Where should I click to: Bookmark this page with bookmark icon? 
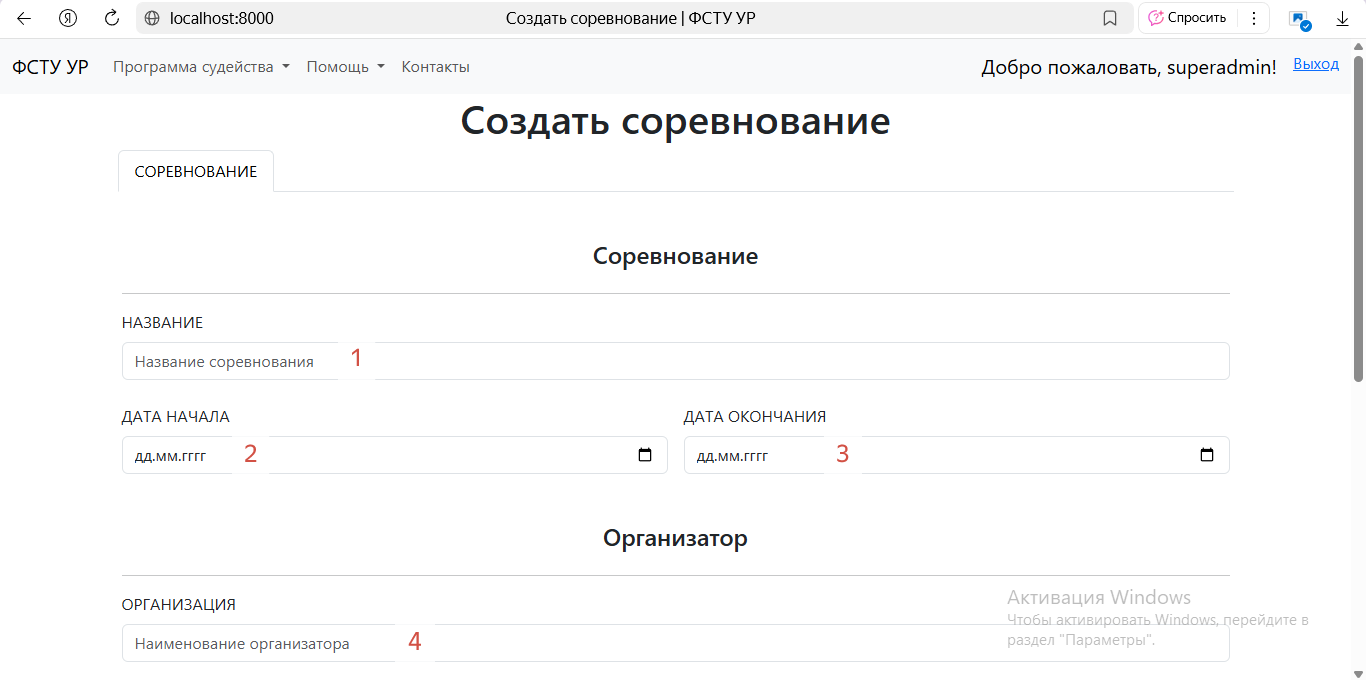pos(1109,18)
